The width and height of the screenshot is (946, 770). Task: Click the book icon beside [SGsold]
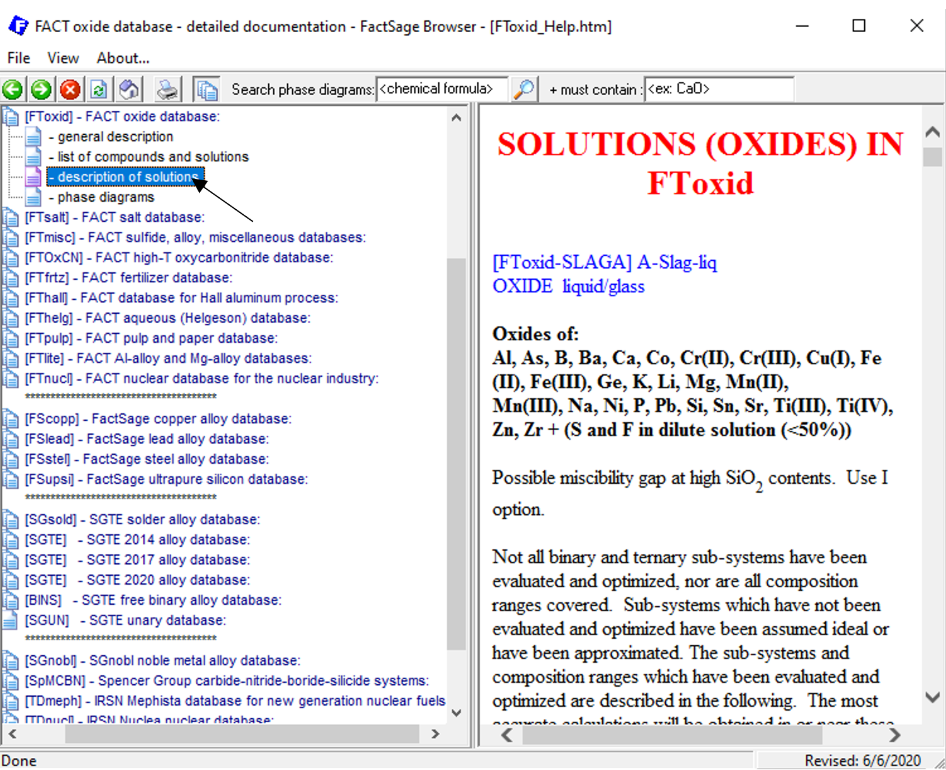11,520
